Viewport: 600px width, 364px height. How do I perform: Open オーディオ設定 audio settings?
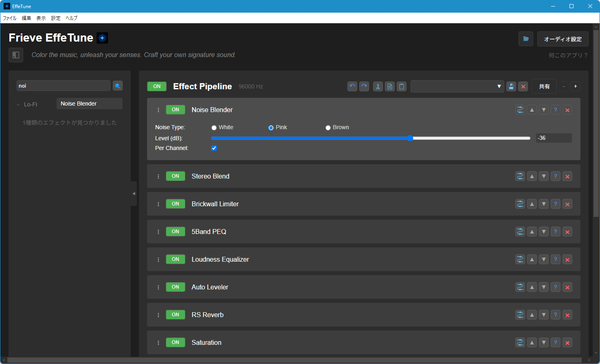tap(563, 39)
